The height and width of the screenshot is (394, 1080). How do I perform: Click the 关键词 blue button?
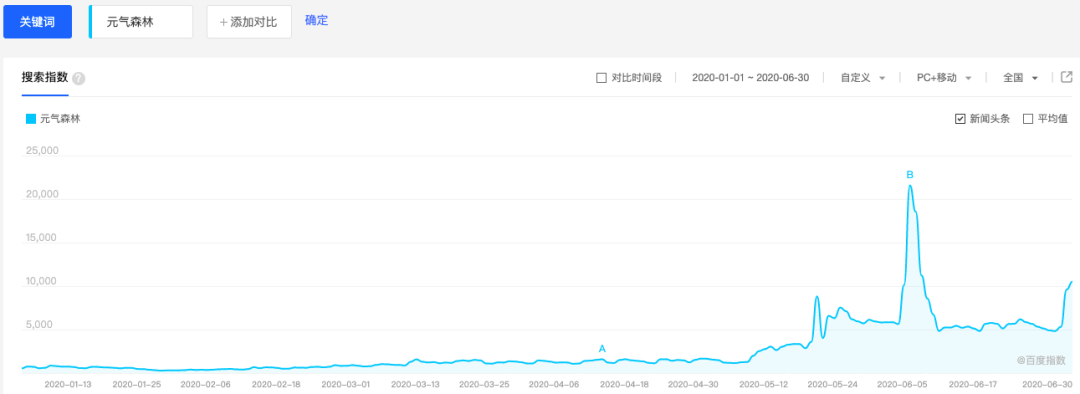tap(37, 22)
